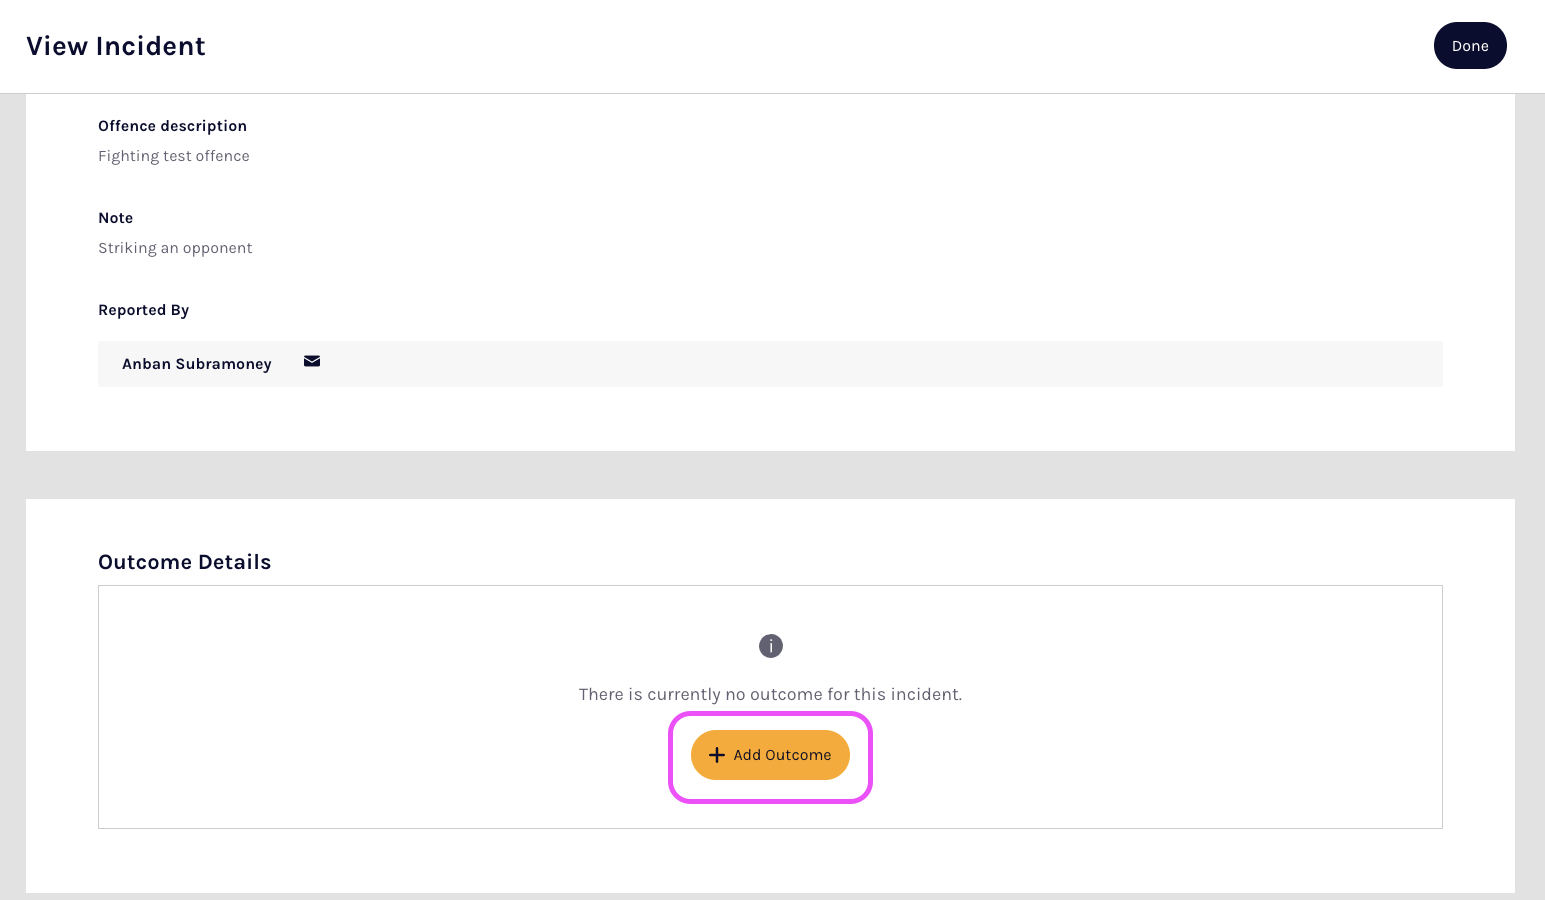Viewport: 1545px width, 900px height.
Task: Click the plus icon beside Add Outcome
Action: [716, 755]
